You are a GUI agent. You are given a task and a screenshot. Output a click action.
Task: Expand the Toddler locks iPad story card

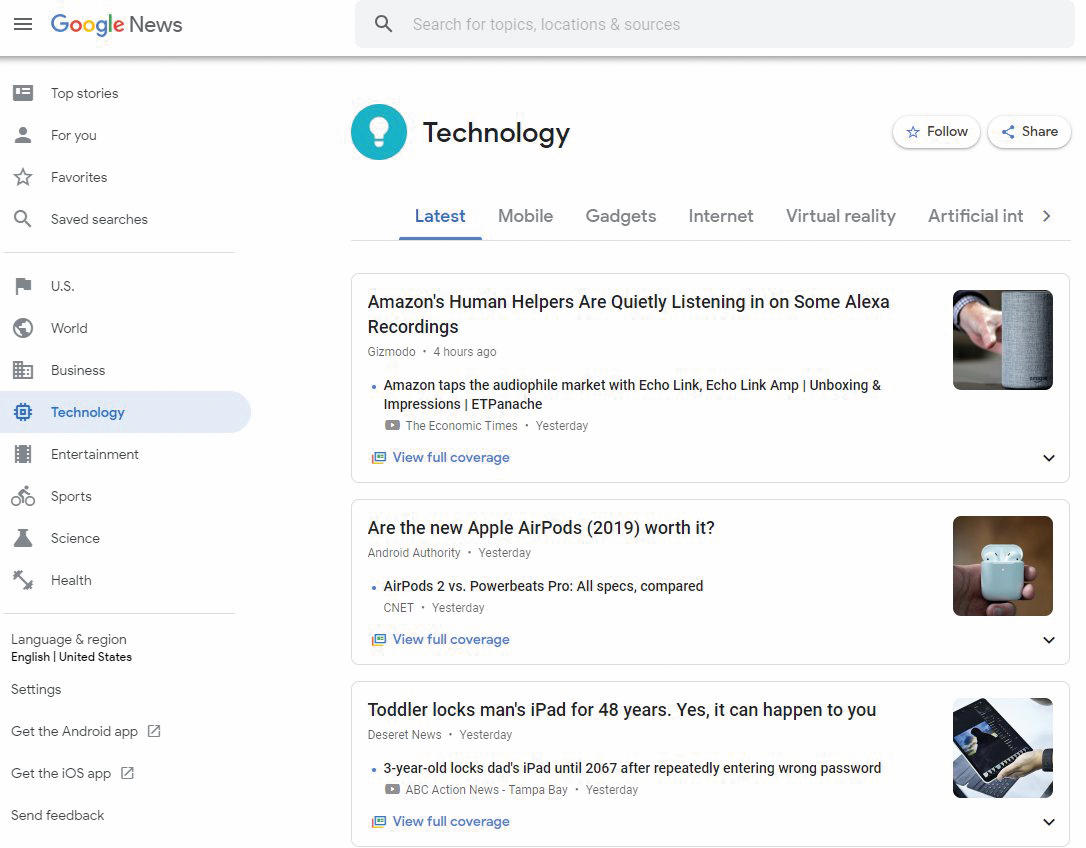(x=1049, y=822)
